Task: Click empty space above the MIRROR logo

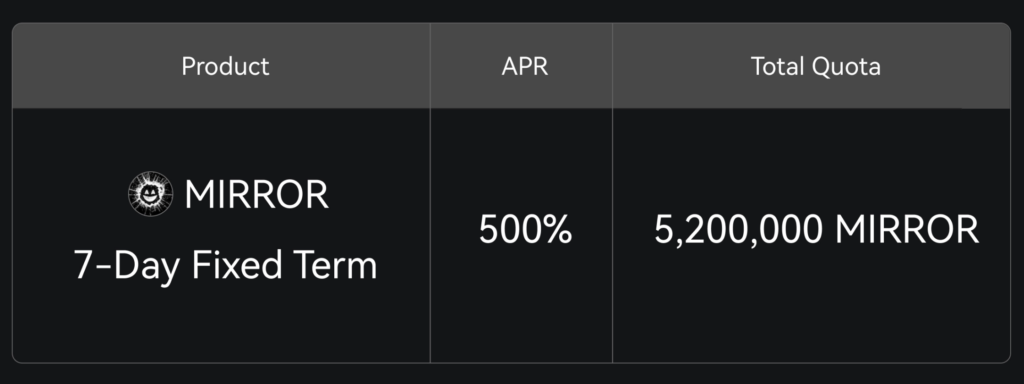Action: point(151,138)
